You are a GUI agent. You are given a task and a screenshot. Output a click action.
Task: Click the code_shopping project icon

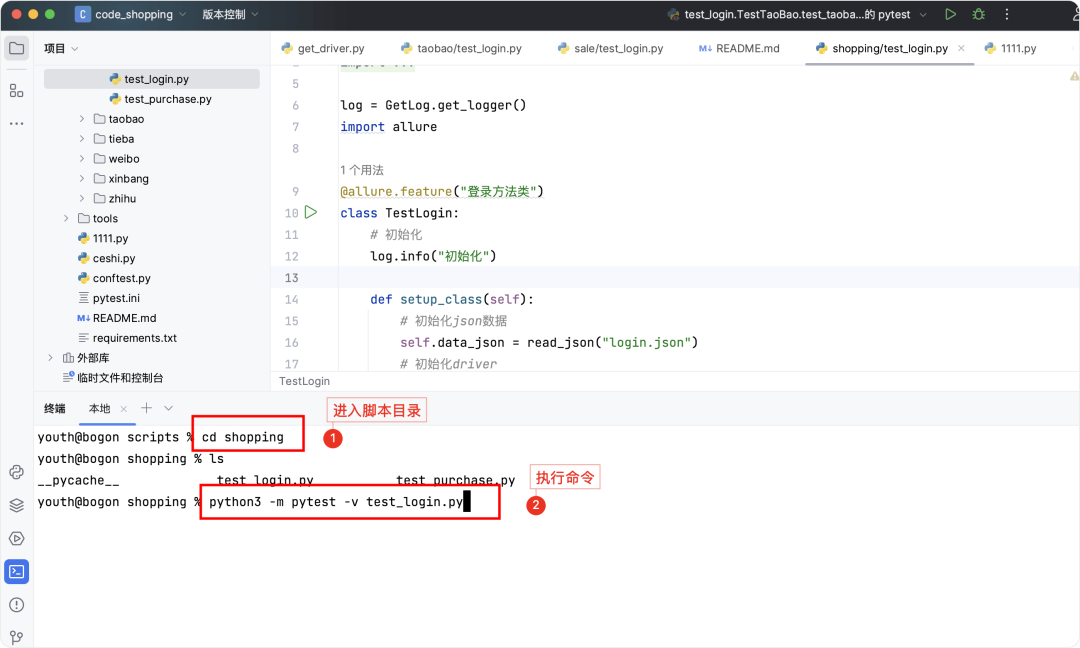click(x=83, y=14)
